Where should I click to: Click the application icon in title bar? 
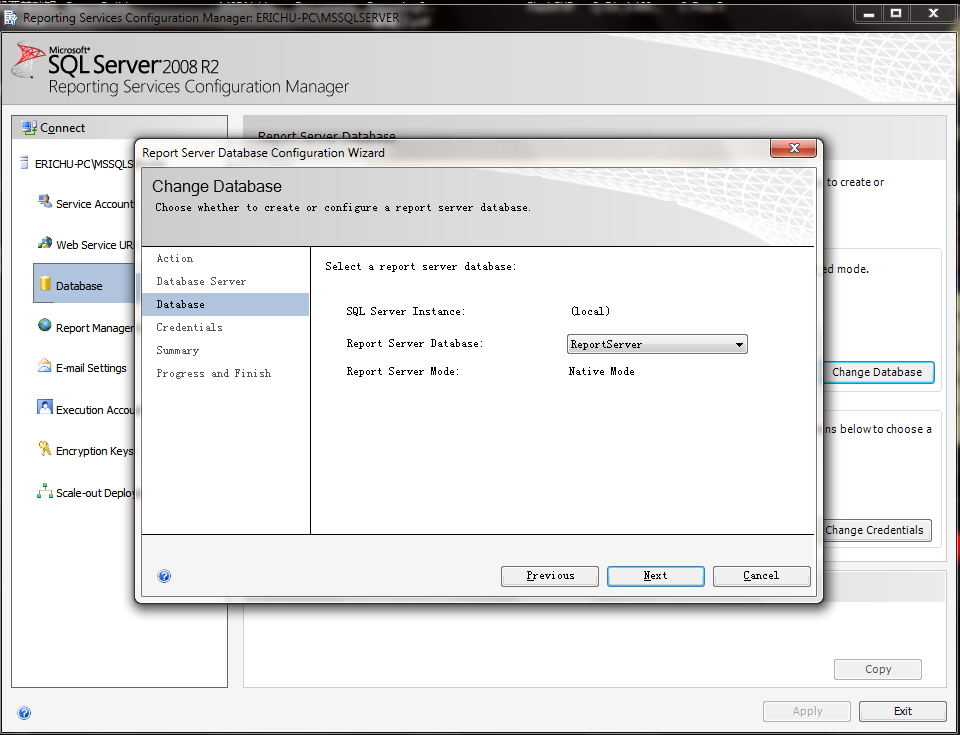click(10, 17)
